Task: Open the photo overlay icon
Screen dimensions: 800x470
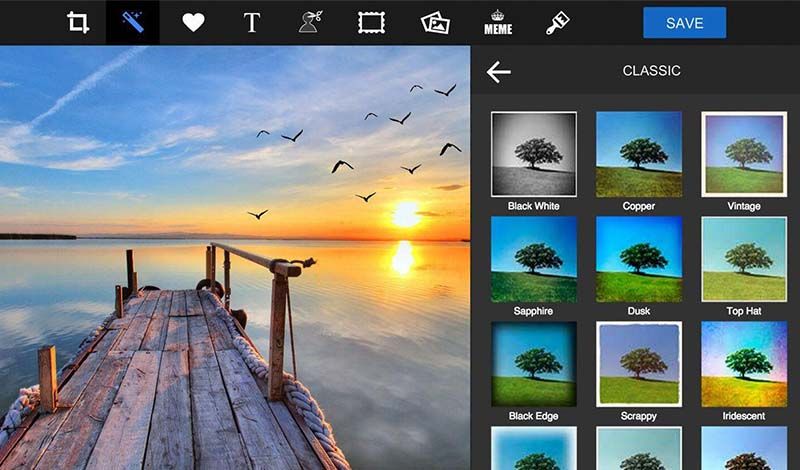Action: pyautogui.click(x=435, y=22)
